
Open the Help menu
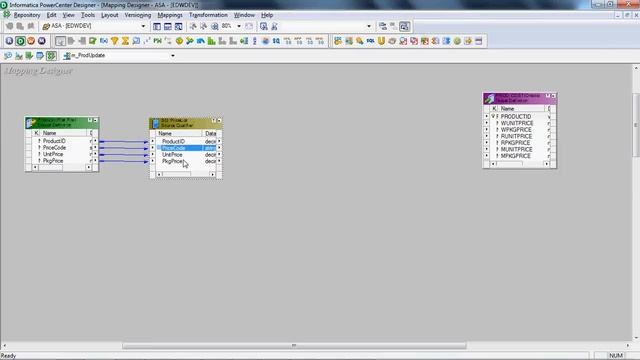(x=267, y=15)
